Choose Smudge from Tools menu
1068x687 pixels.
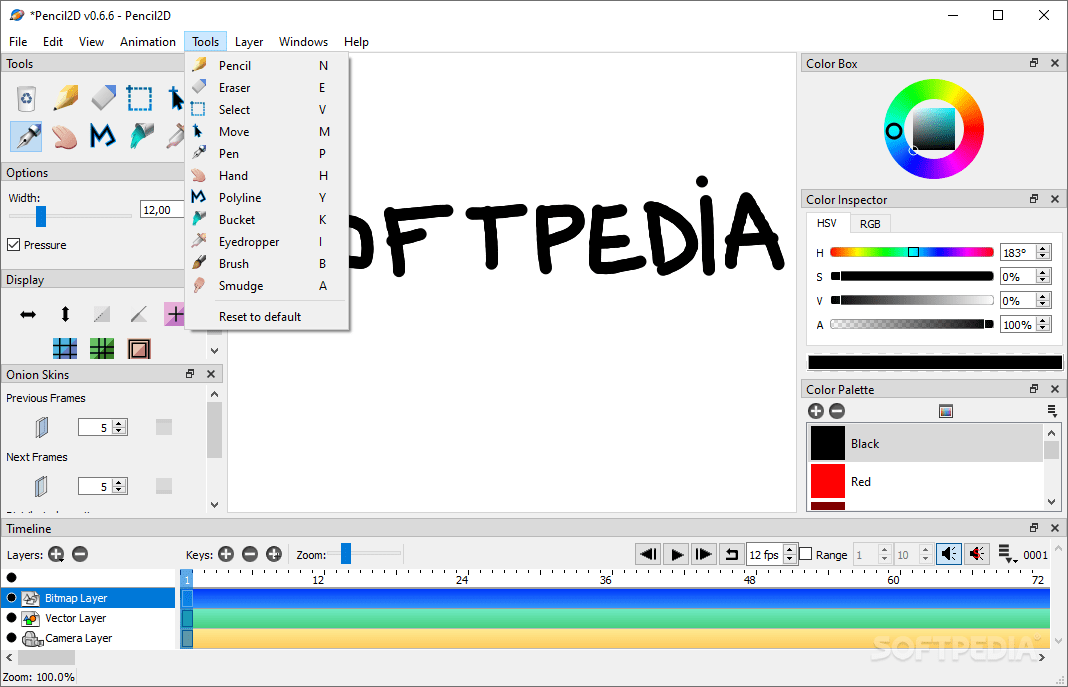pos(268,286)
